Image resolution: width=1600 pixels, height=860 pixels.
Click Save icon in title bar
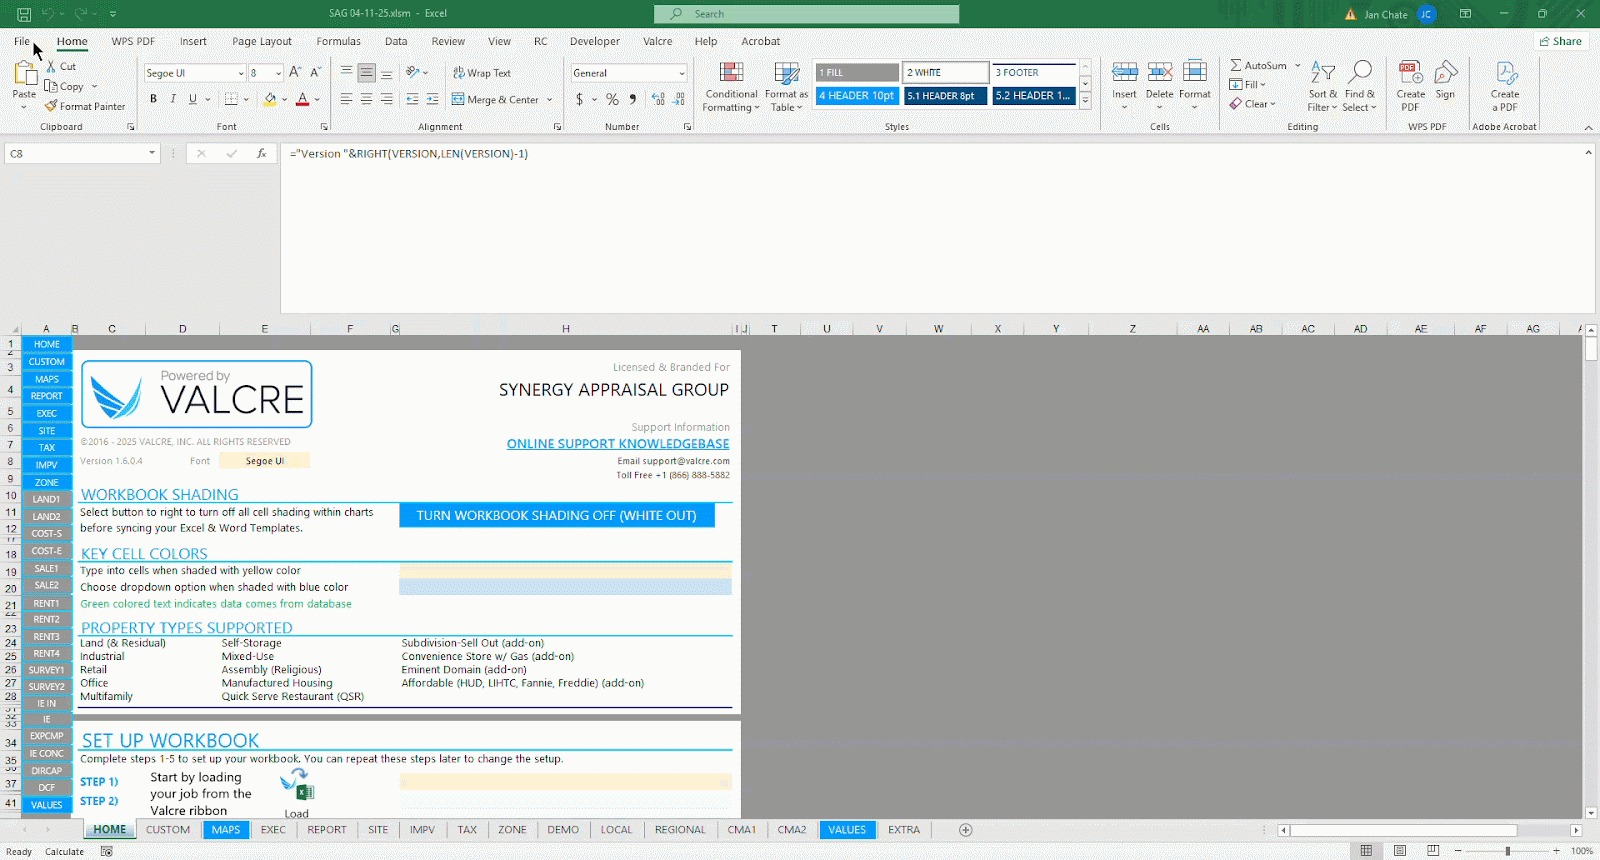coord(24,14)
